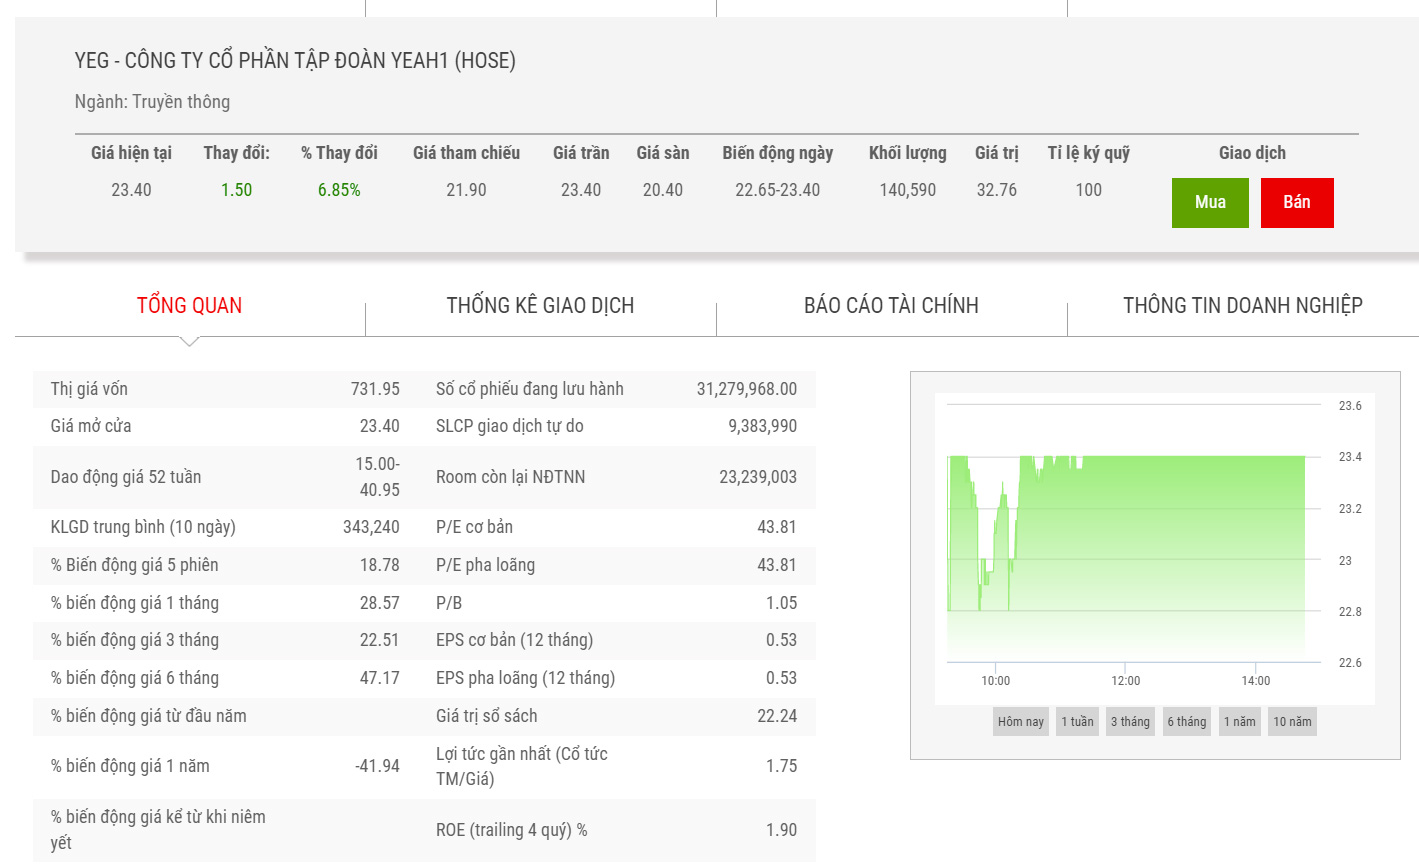The image size is (1419, 868).
Task: Select the Thị giá vốn row
Action: point(225,389)
